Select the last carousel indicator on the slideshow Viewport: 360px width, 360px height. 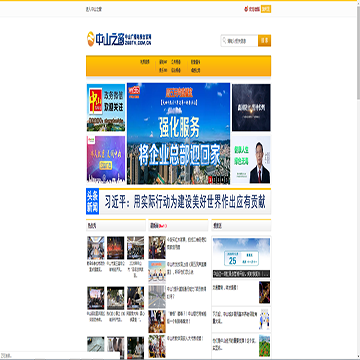click(227, 180)
